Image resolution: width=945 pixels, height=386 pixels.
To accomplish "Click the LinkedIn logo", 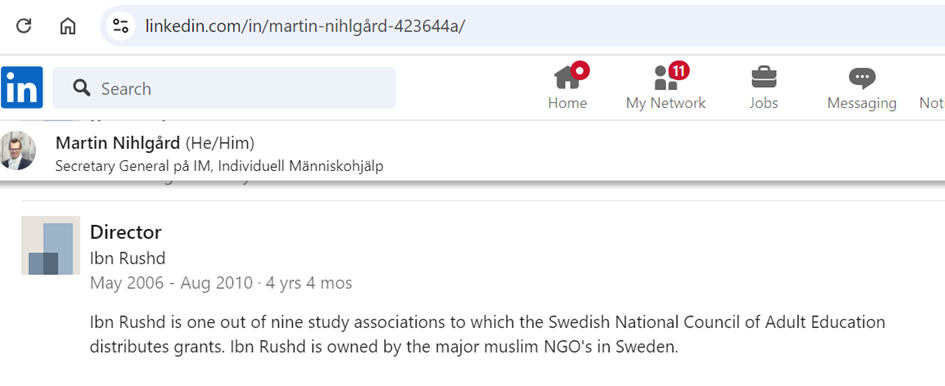I will pos(22,87).
